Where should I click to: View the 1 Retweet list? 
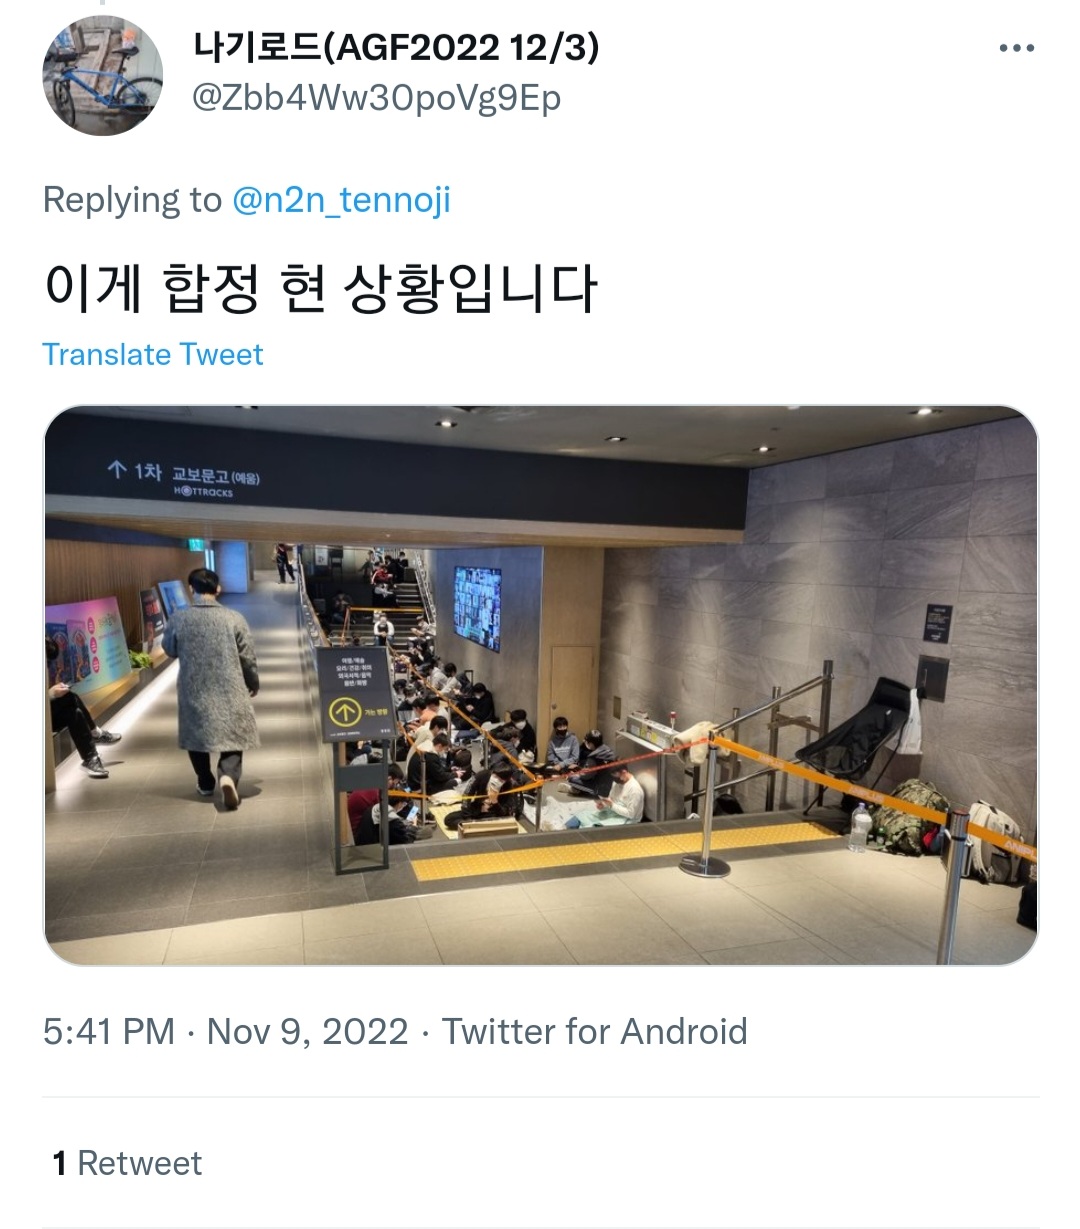[x=127, y=1163]
